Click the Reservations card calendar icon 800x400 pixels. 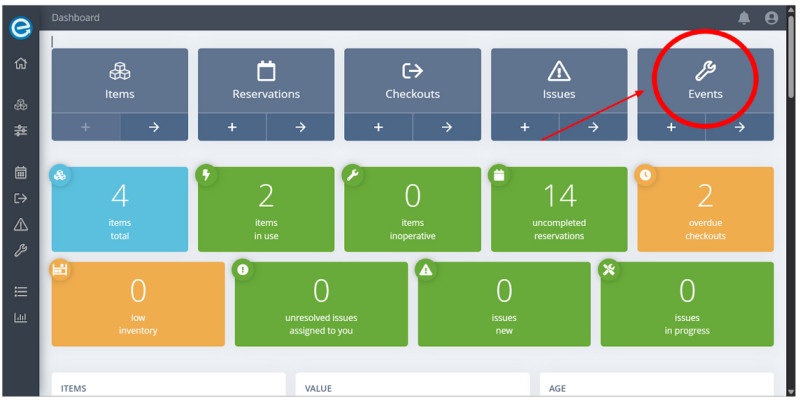pos(266,71)
